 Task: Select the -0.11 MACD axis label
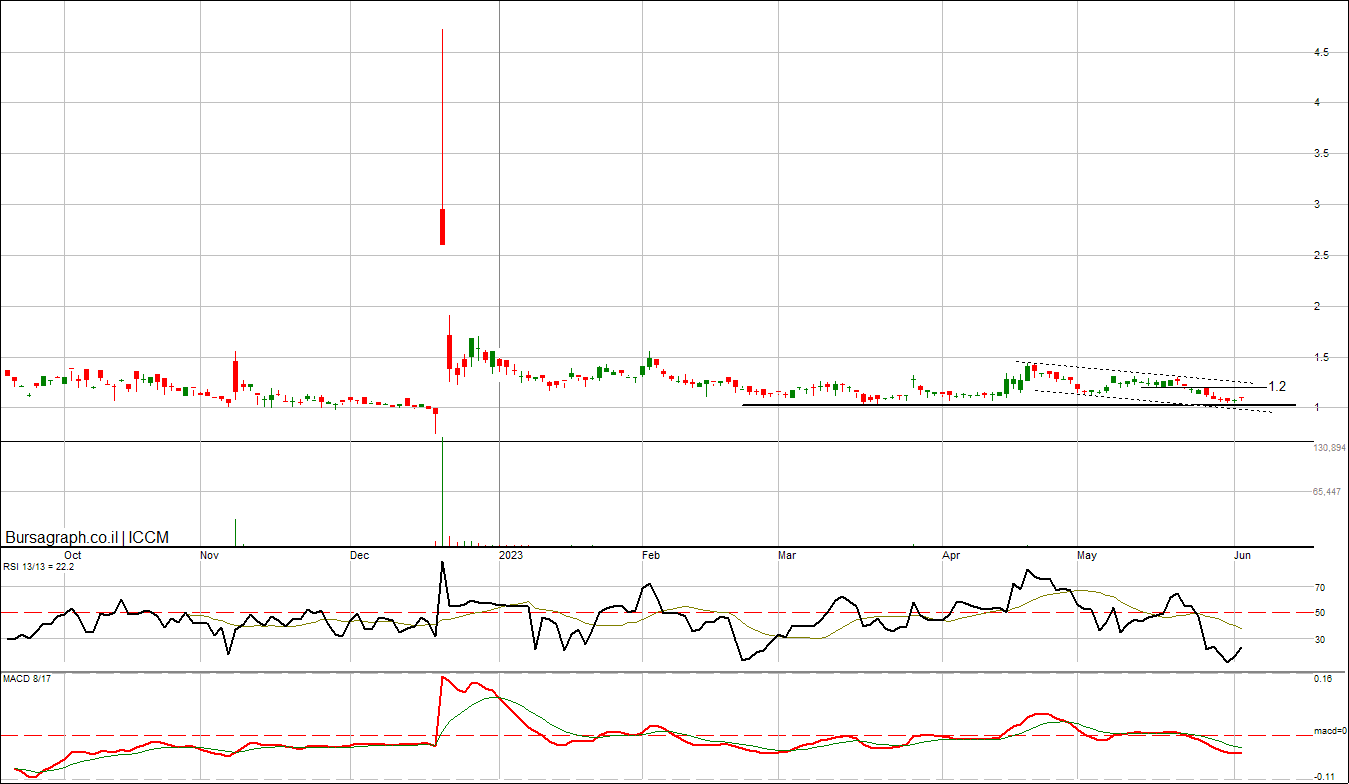[1325, 777]
